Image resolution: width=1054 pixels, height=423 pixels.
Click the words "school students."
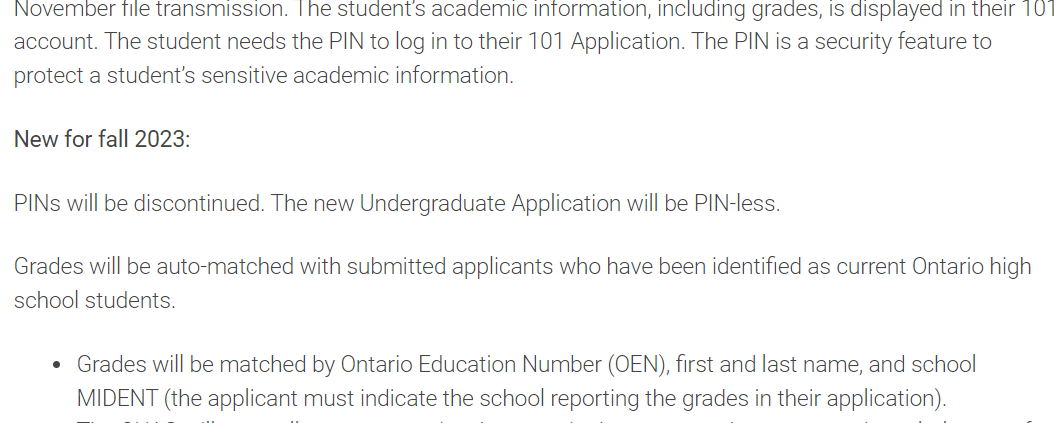click(95, 301)
